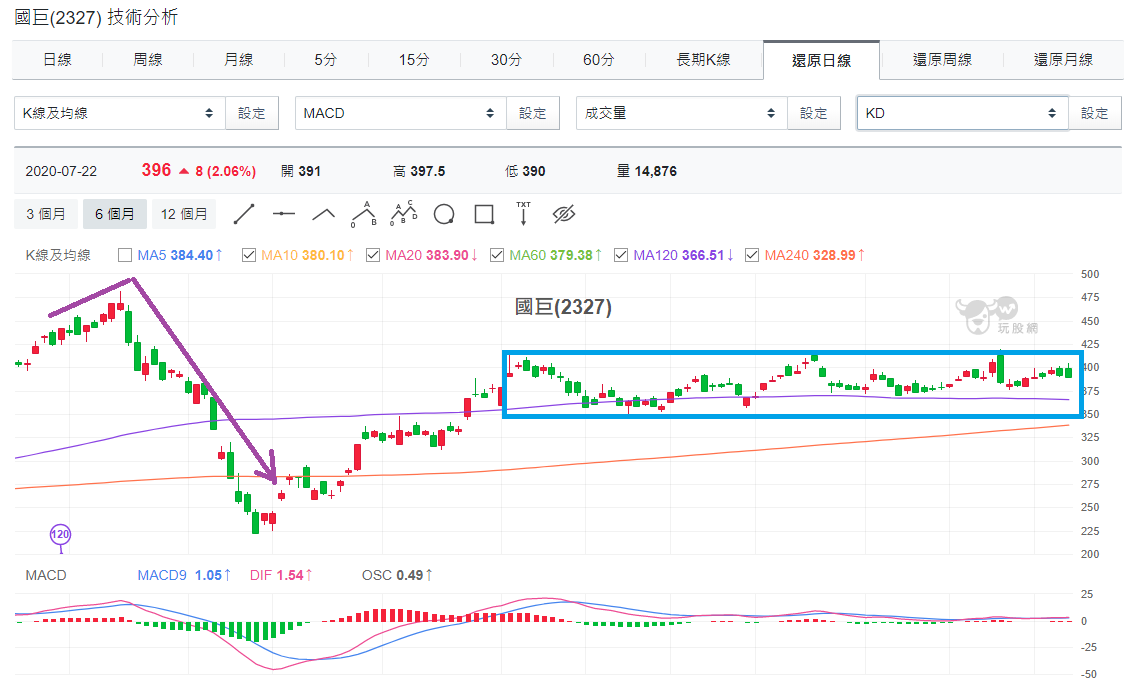This screenshot has width=1138, height=684.
Task: Show the 12 個月 time range
Action: click(x=184, y=214)
